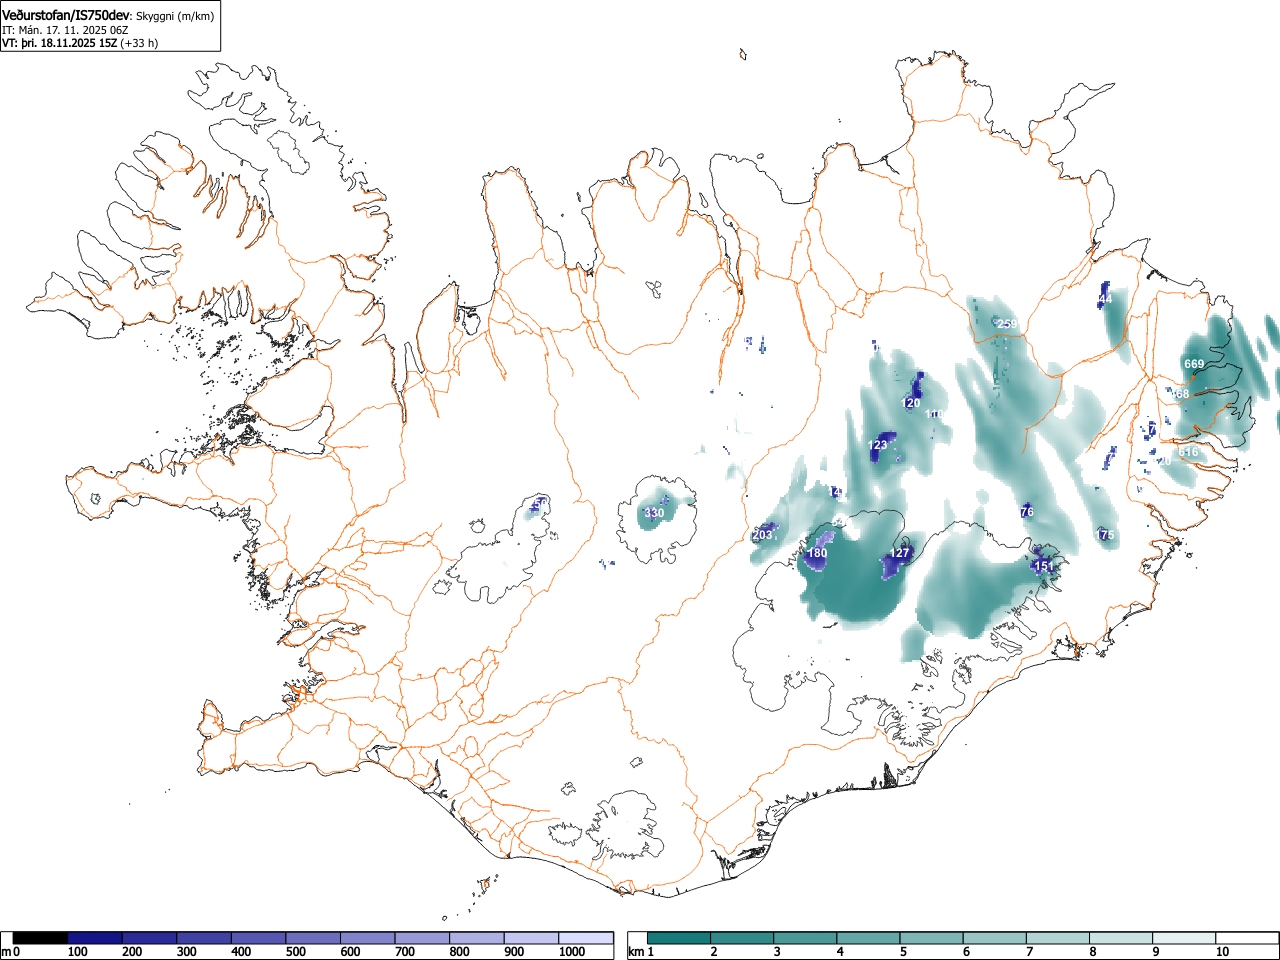Click the 120 visibility value label
This screenshot has width=1280, height=960.
click(x=911, y=403)
